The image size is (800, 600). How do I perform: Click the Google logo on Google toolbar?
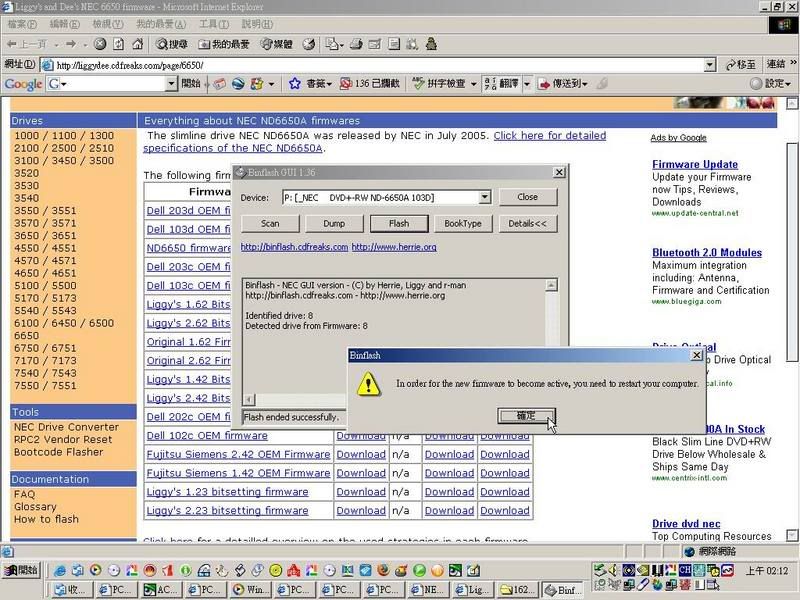[x=23, y=84]
